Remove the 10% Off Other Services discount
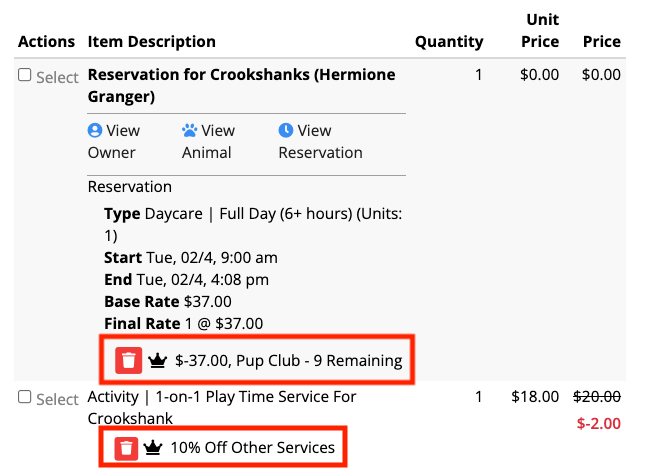 tap(126, 448)
